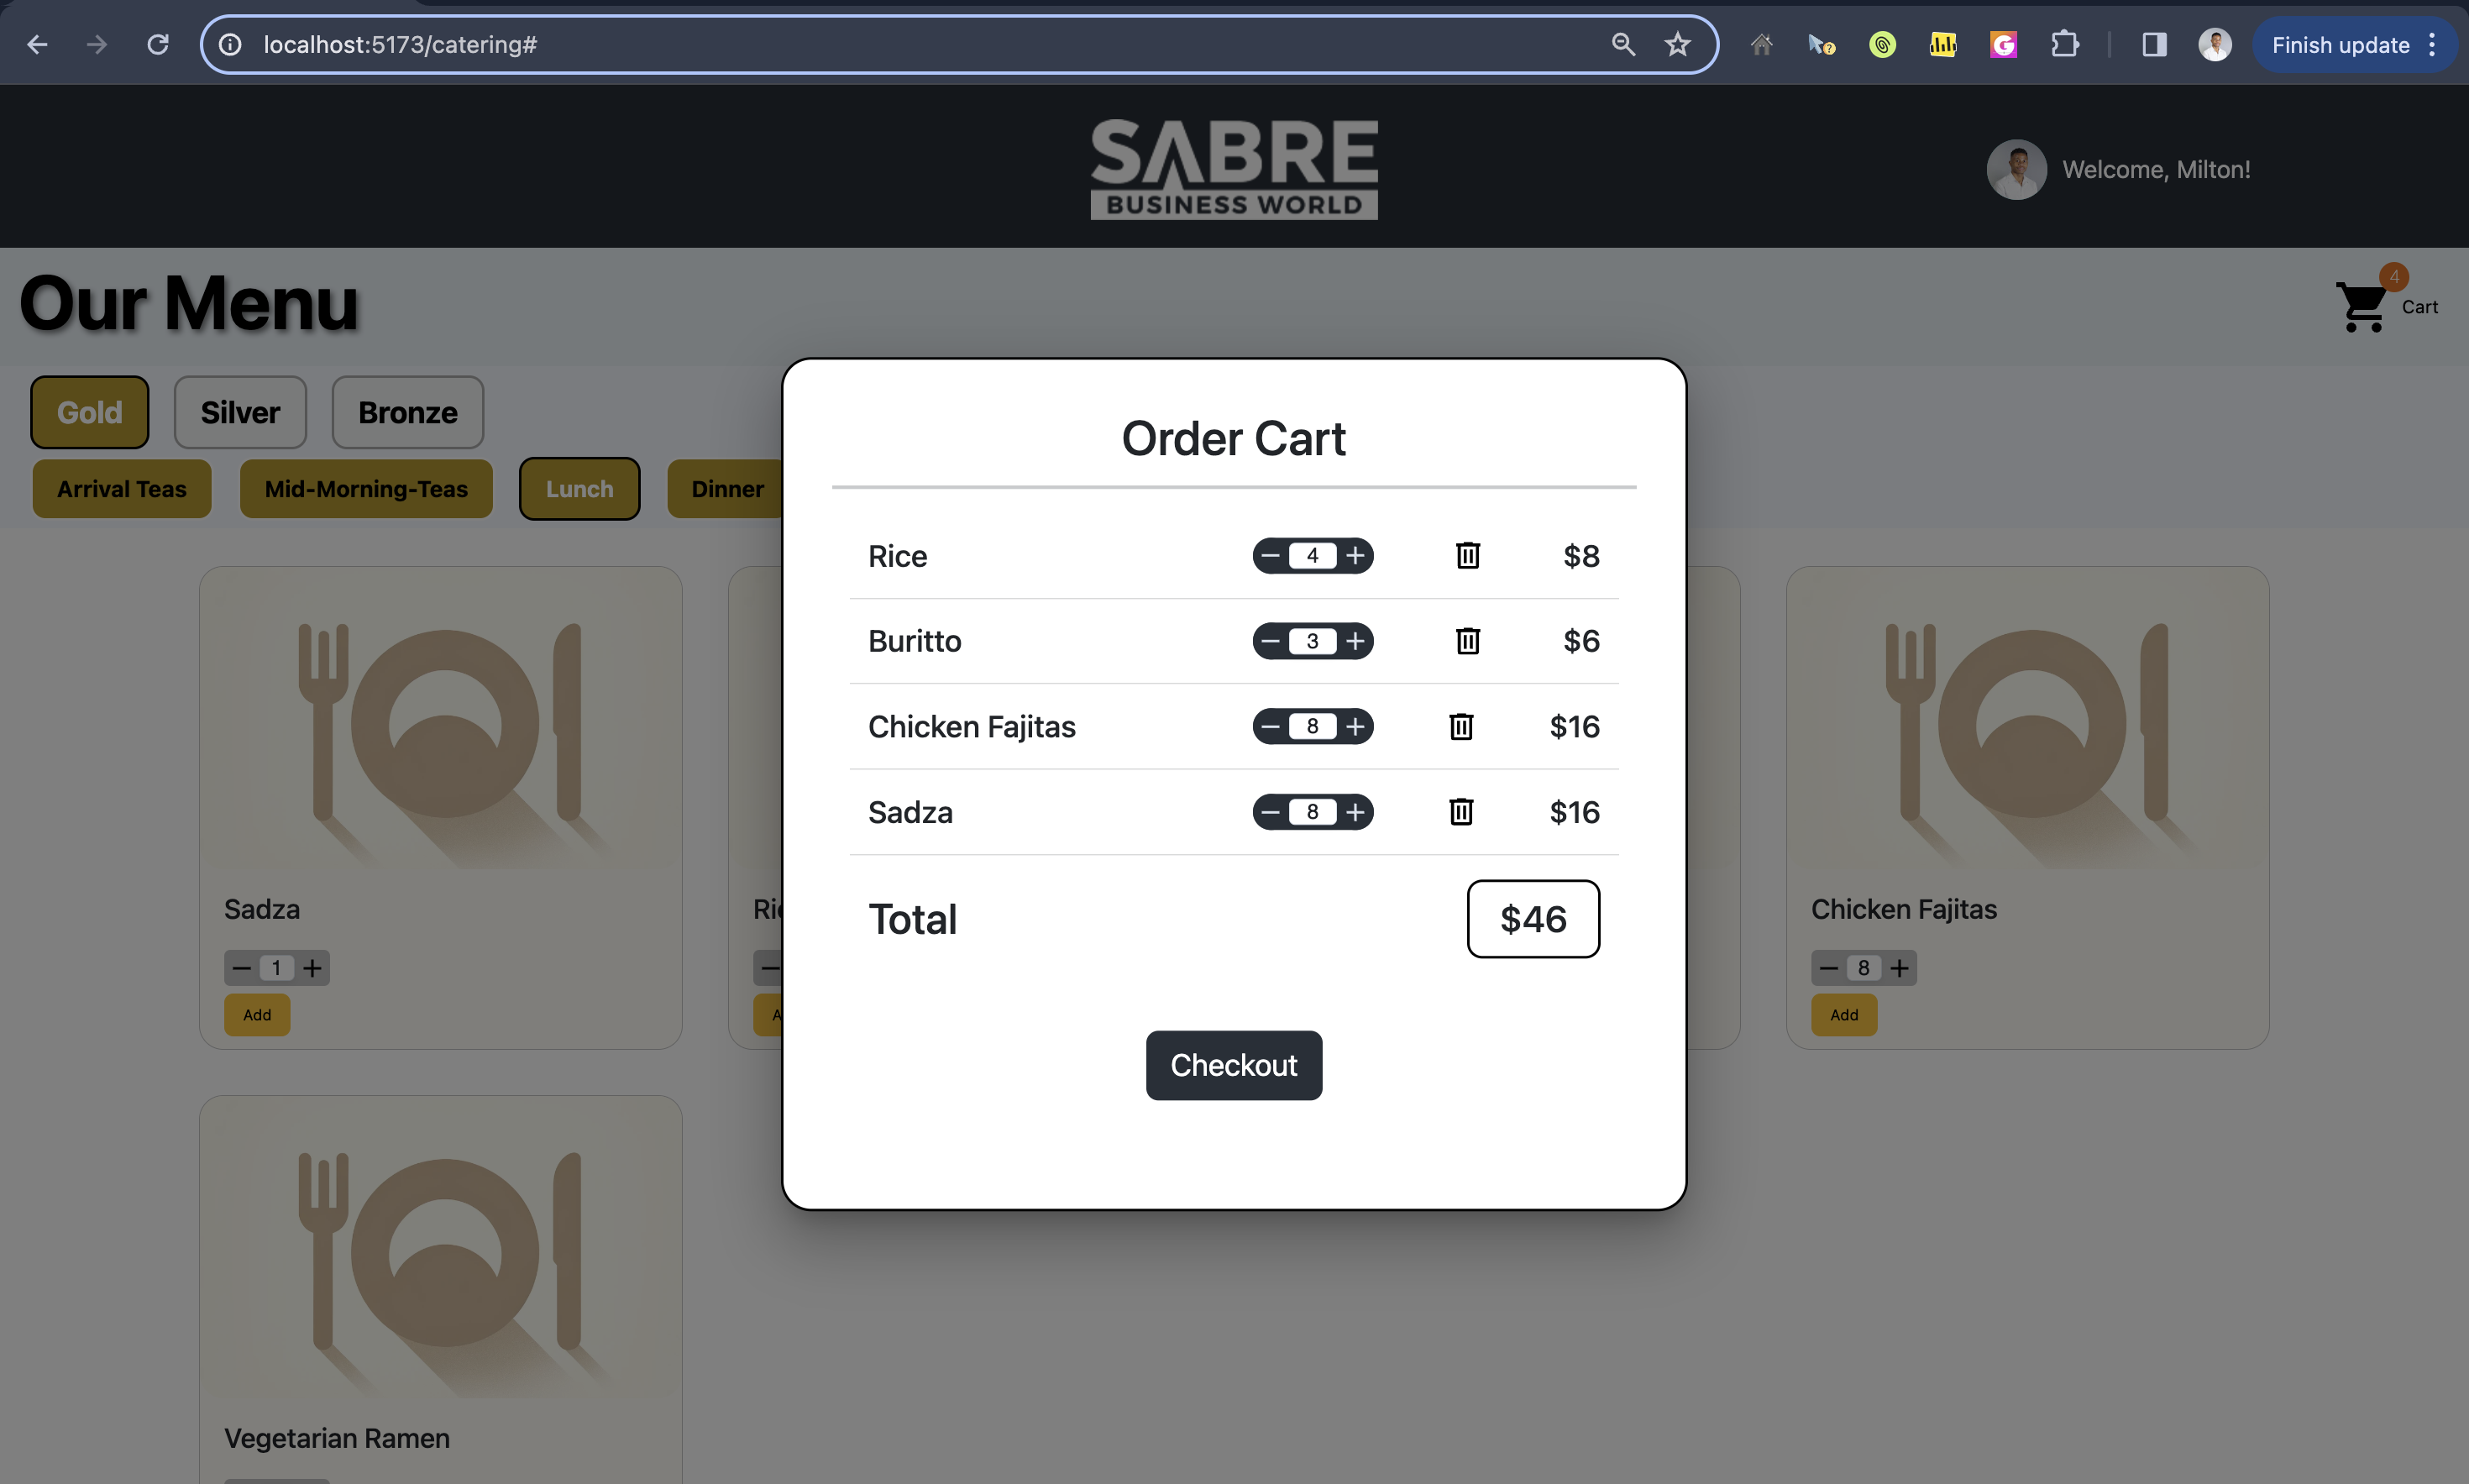
Task: Decrease Buritto quantity with minus button
Action: pyautogui.click(x=1270, y=641)
